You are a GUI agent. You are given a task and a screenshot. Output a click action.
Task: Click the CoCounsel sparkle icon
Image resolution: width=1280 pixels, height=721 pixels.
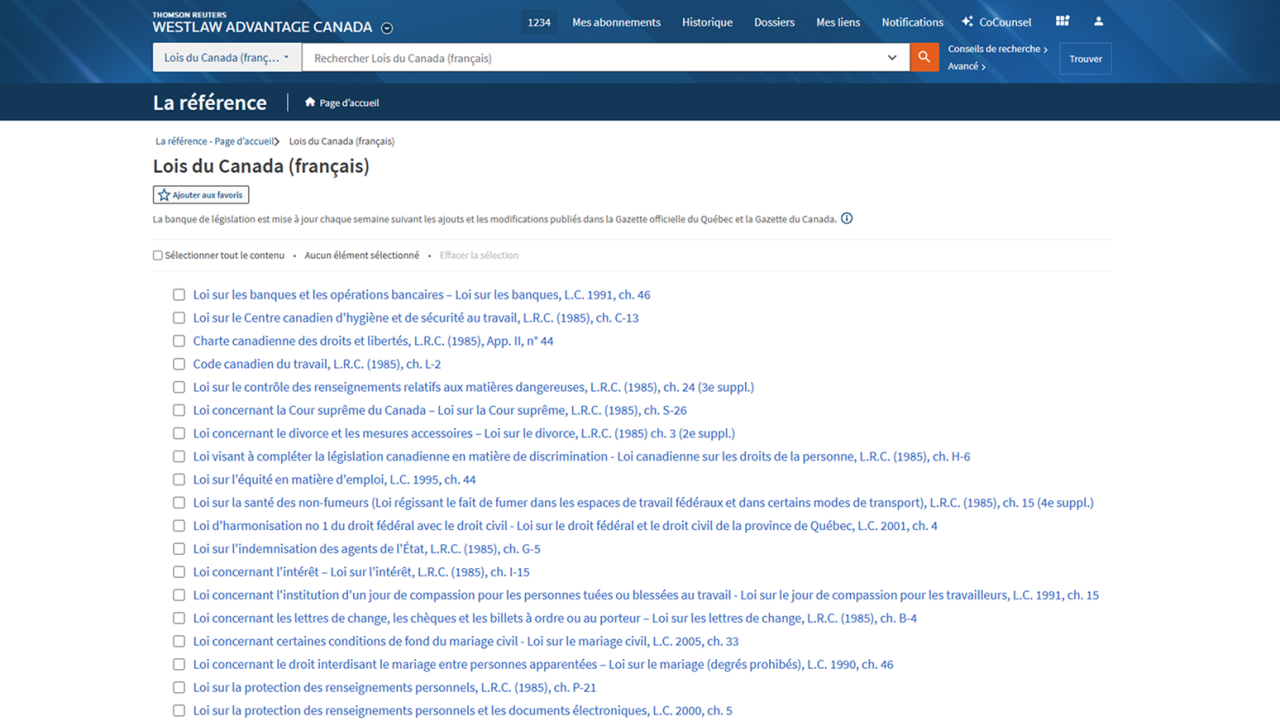coord(967,22)
